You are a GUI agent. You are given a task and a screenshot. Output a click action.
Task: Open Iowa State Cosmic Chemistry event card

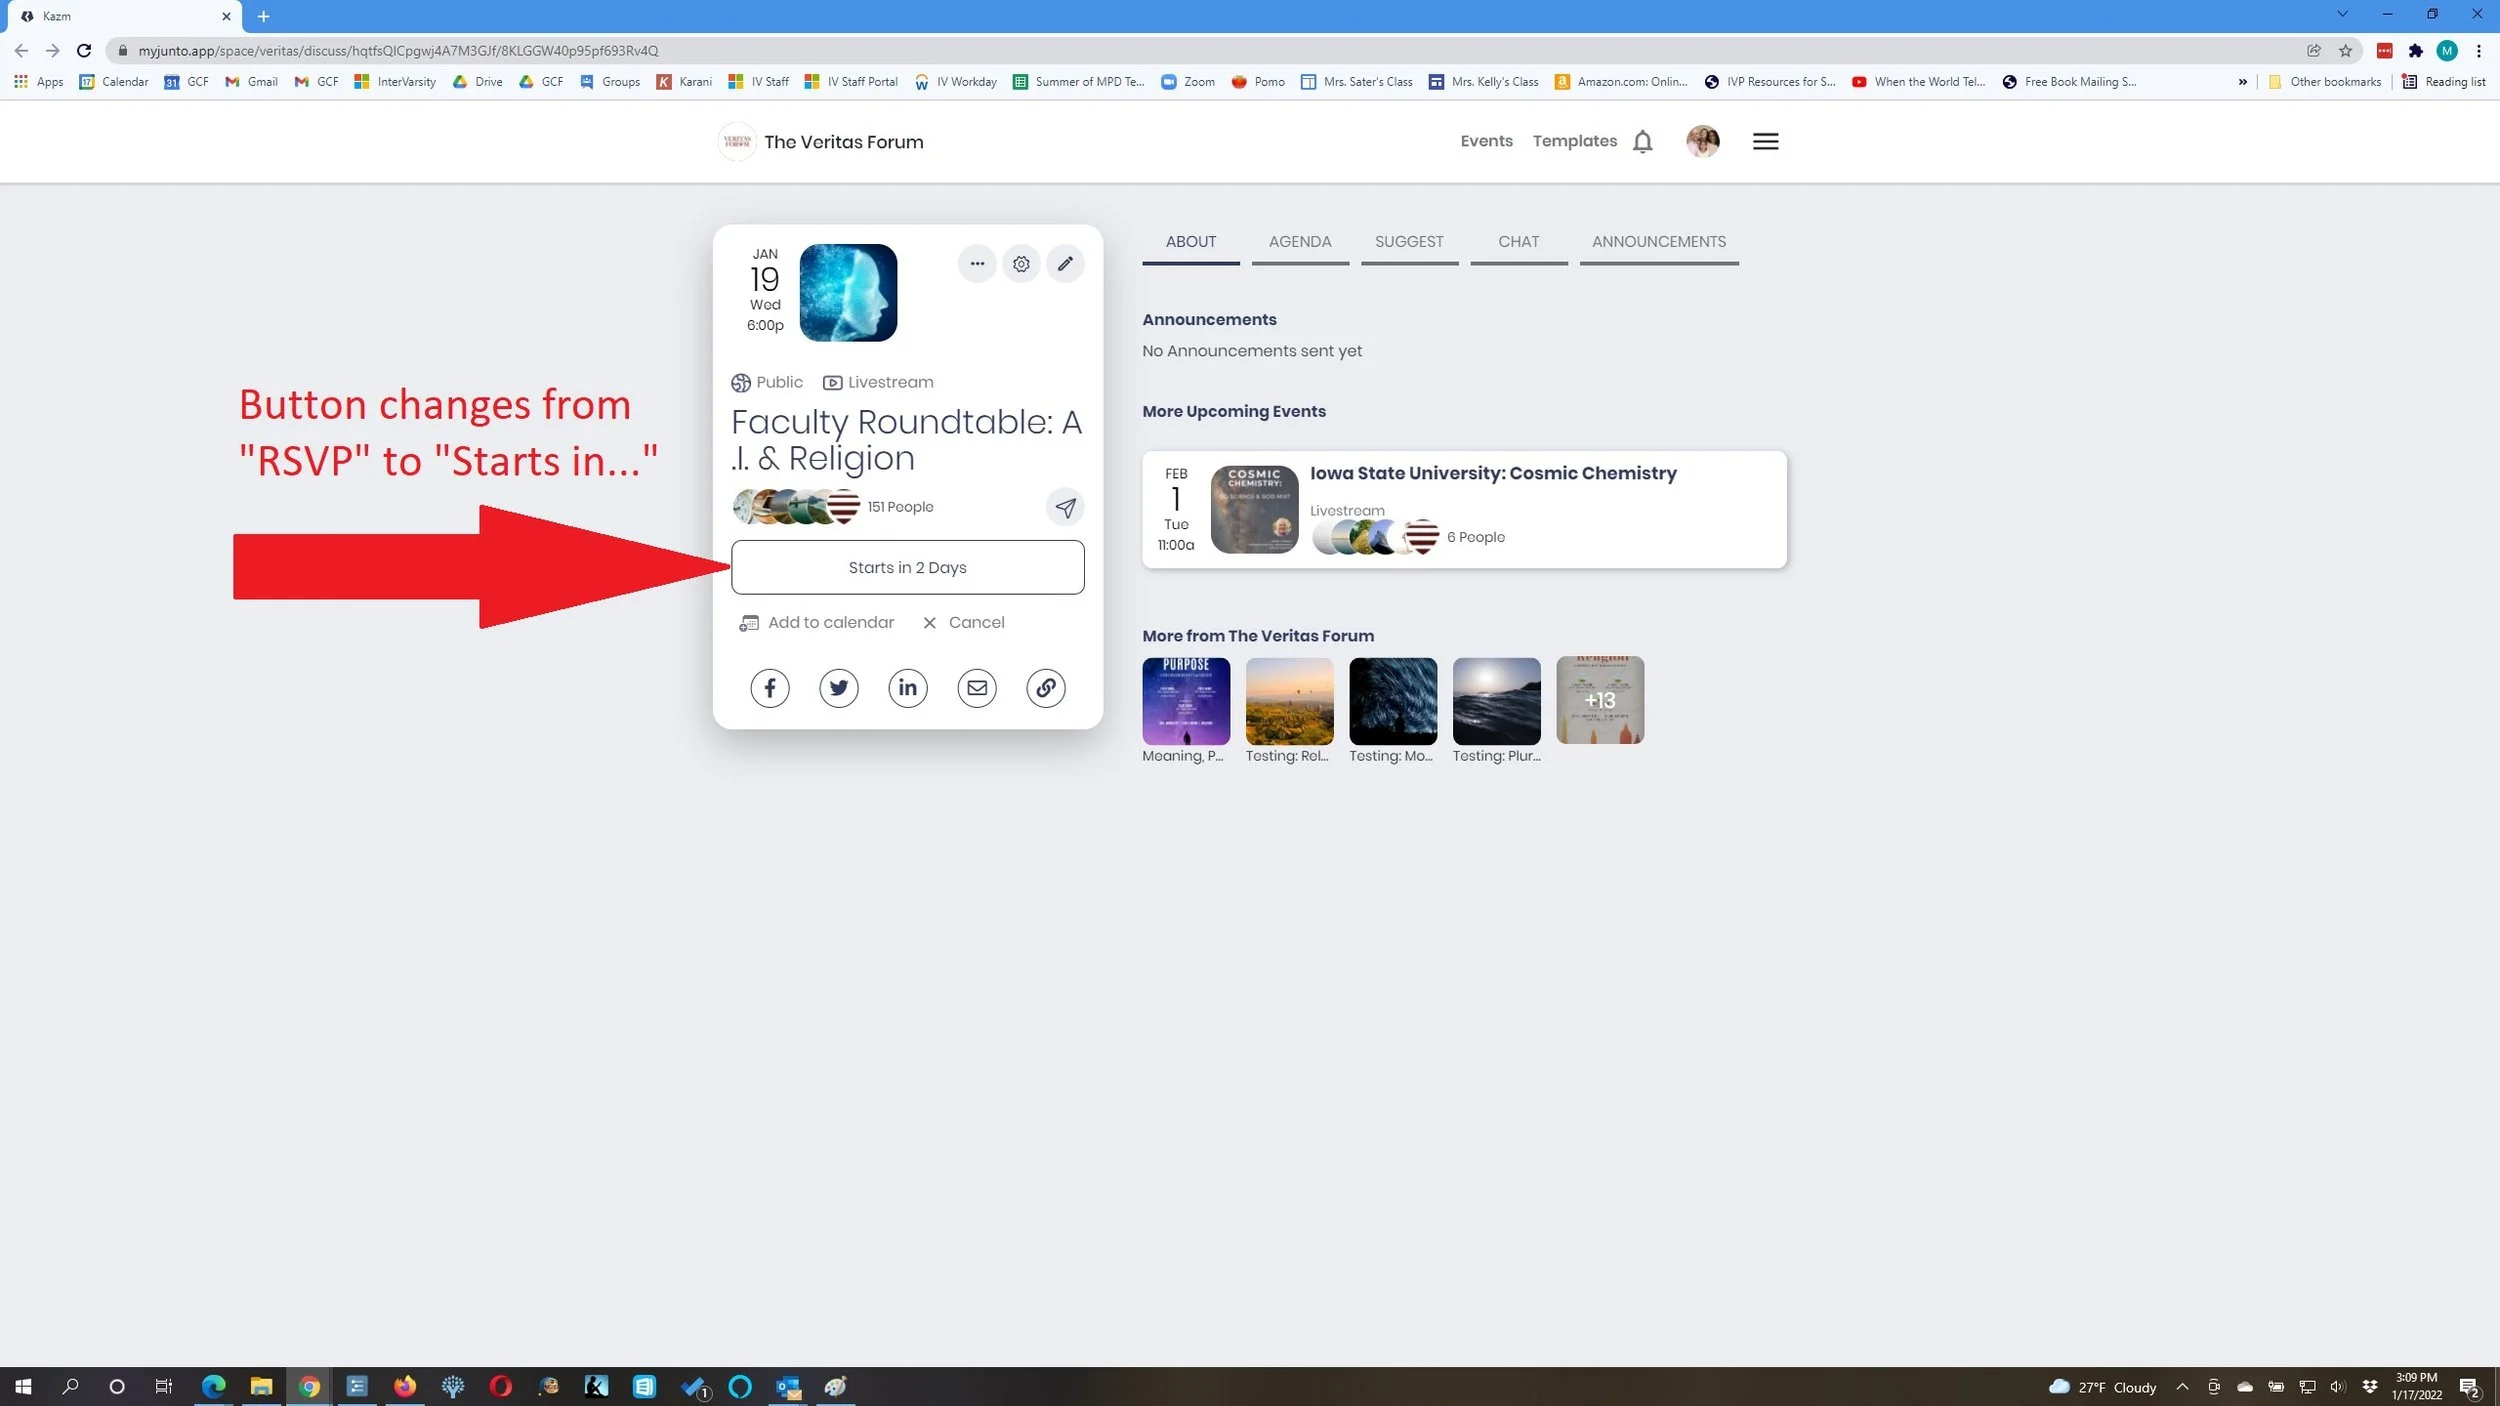1492,474
